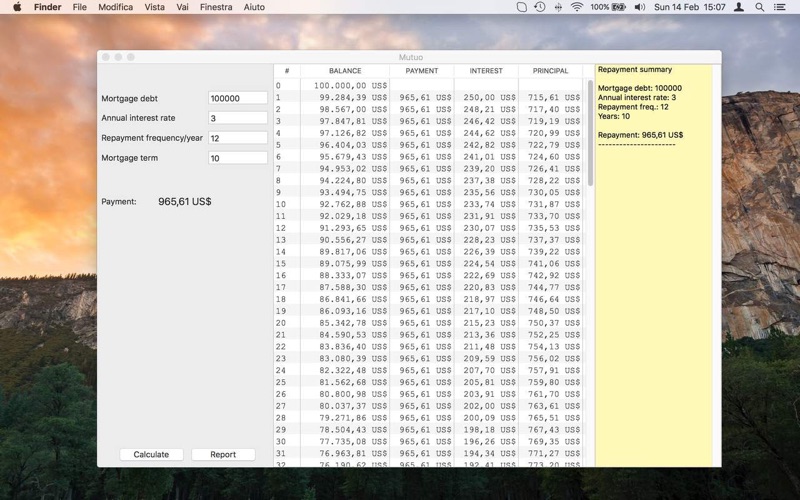Open Notification Center list icon
The height and width of the screenshot is (500, 800).
[779, 7]
